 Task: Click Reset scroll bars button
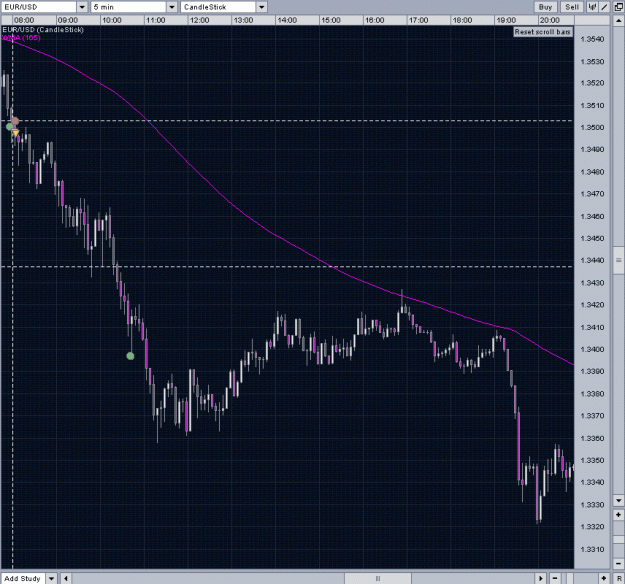[543, 32]
